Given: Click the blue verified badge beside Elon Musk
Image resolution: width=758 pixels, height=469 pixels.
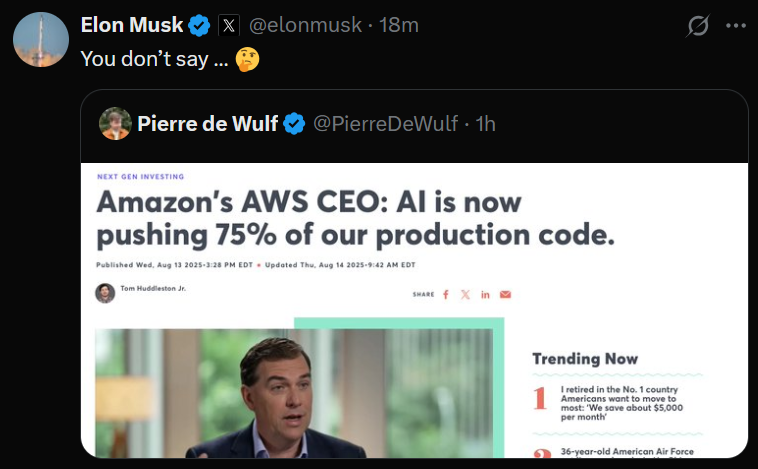Looking at the screenshot, I should click(200, 25).
